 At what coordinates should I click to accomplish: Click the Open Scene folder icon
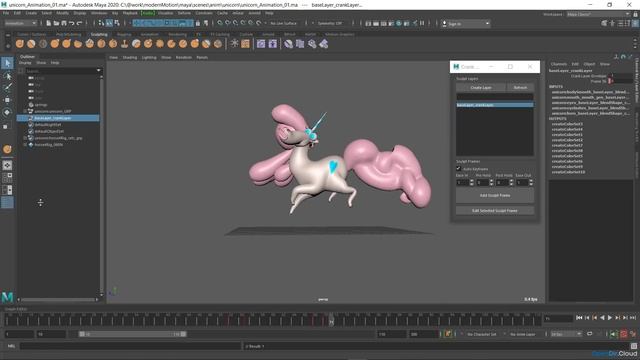(x=56, y=23)
